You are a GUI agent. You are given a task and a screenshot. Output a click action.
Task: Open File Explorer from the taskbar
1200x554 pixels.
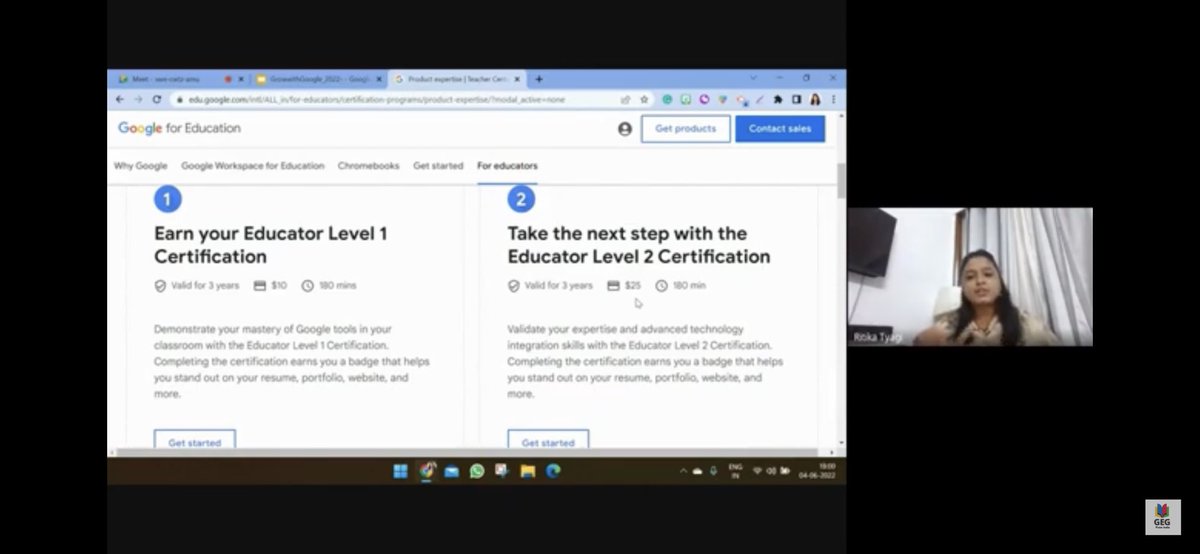click(x=528, y=471)
